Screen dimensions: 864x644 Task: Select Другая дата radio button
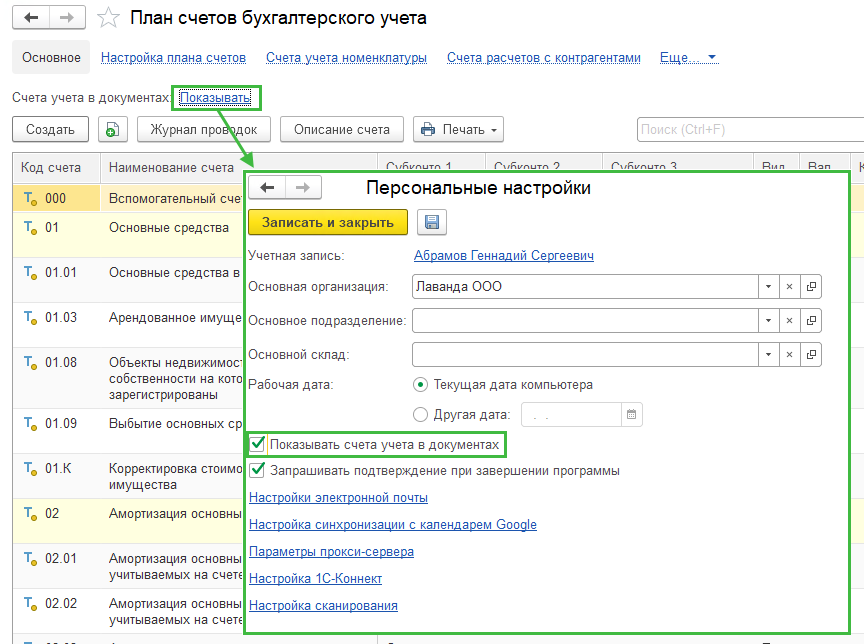(x=420, y=414)
